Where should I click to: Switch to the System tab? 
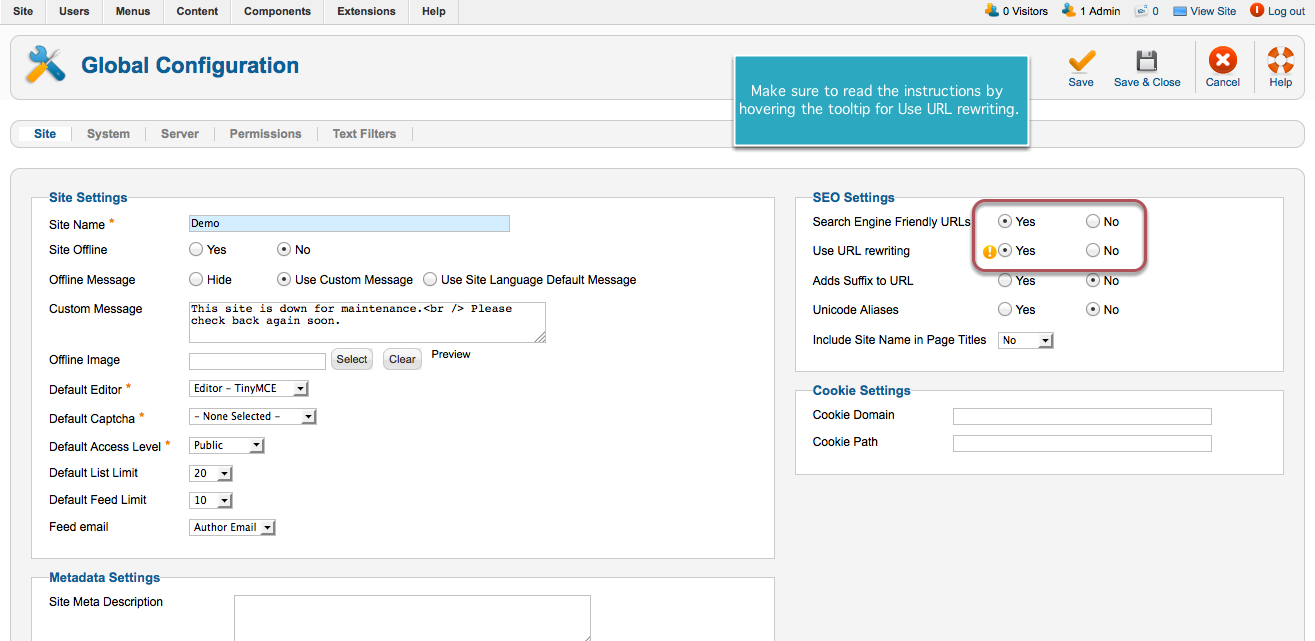click(x=108, y=133)
